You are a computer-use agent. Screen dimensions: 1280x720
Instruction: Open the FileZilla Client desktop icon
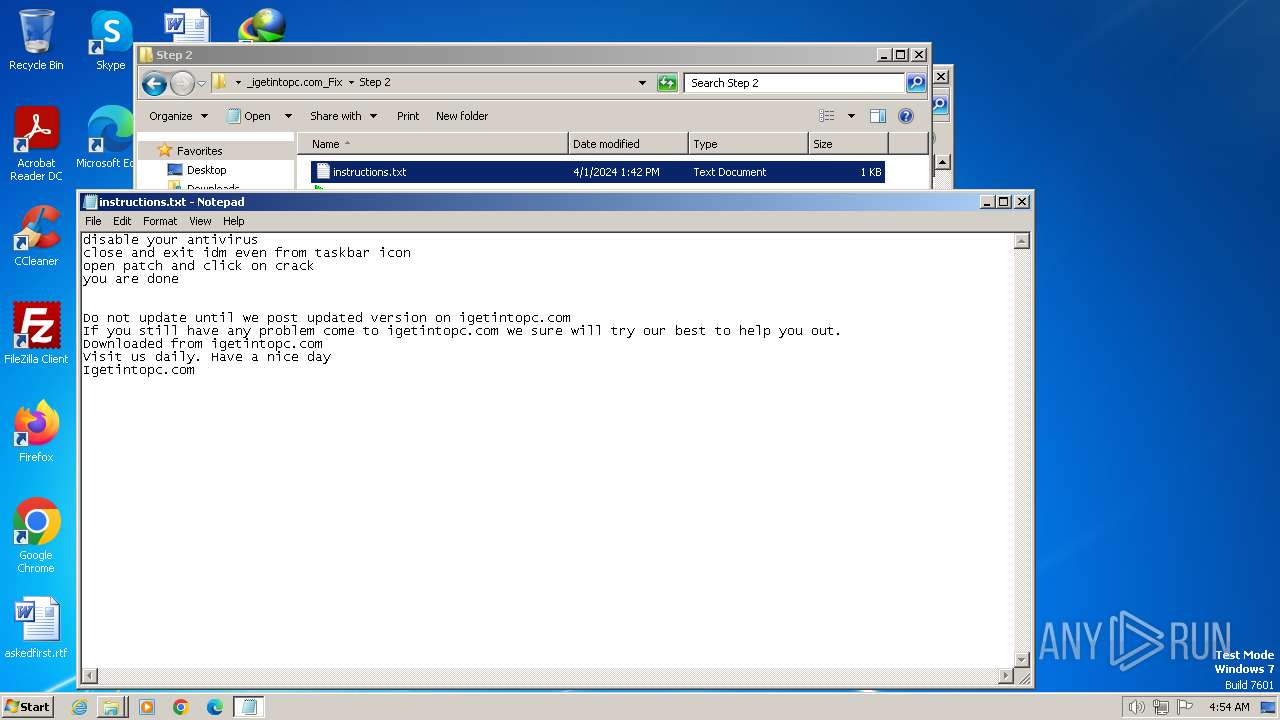(x=36, y=334)
